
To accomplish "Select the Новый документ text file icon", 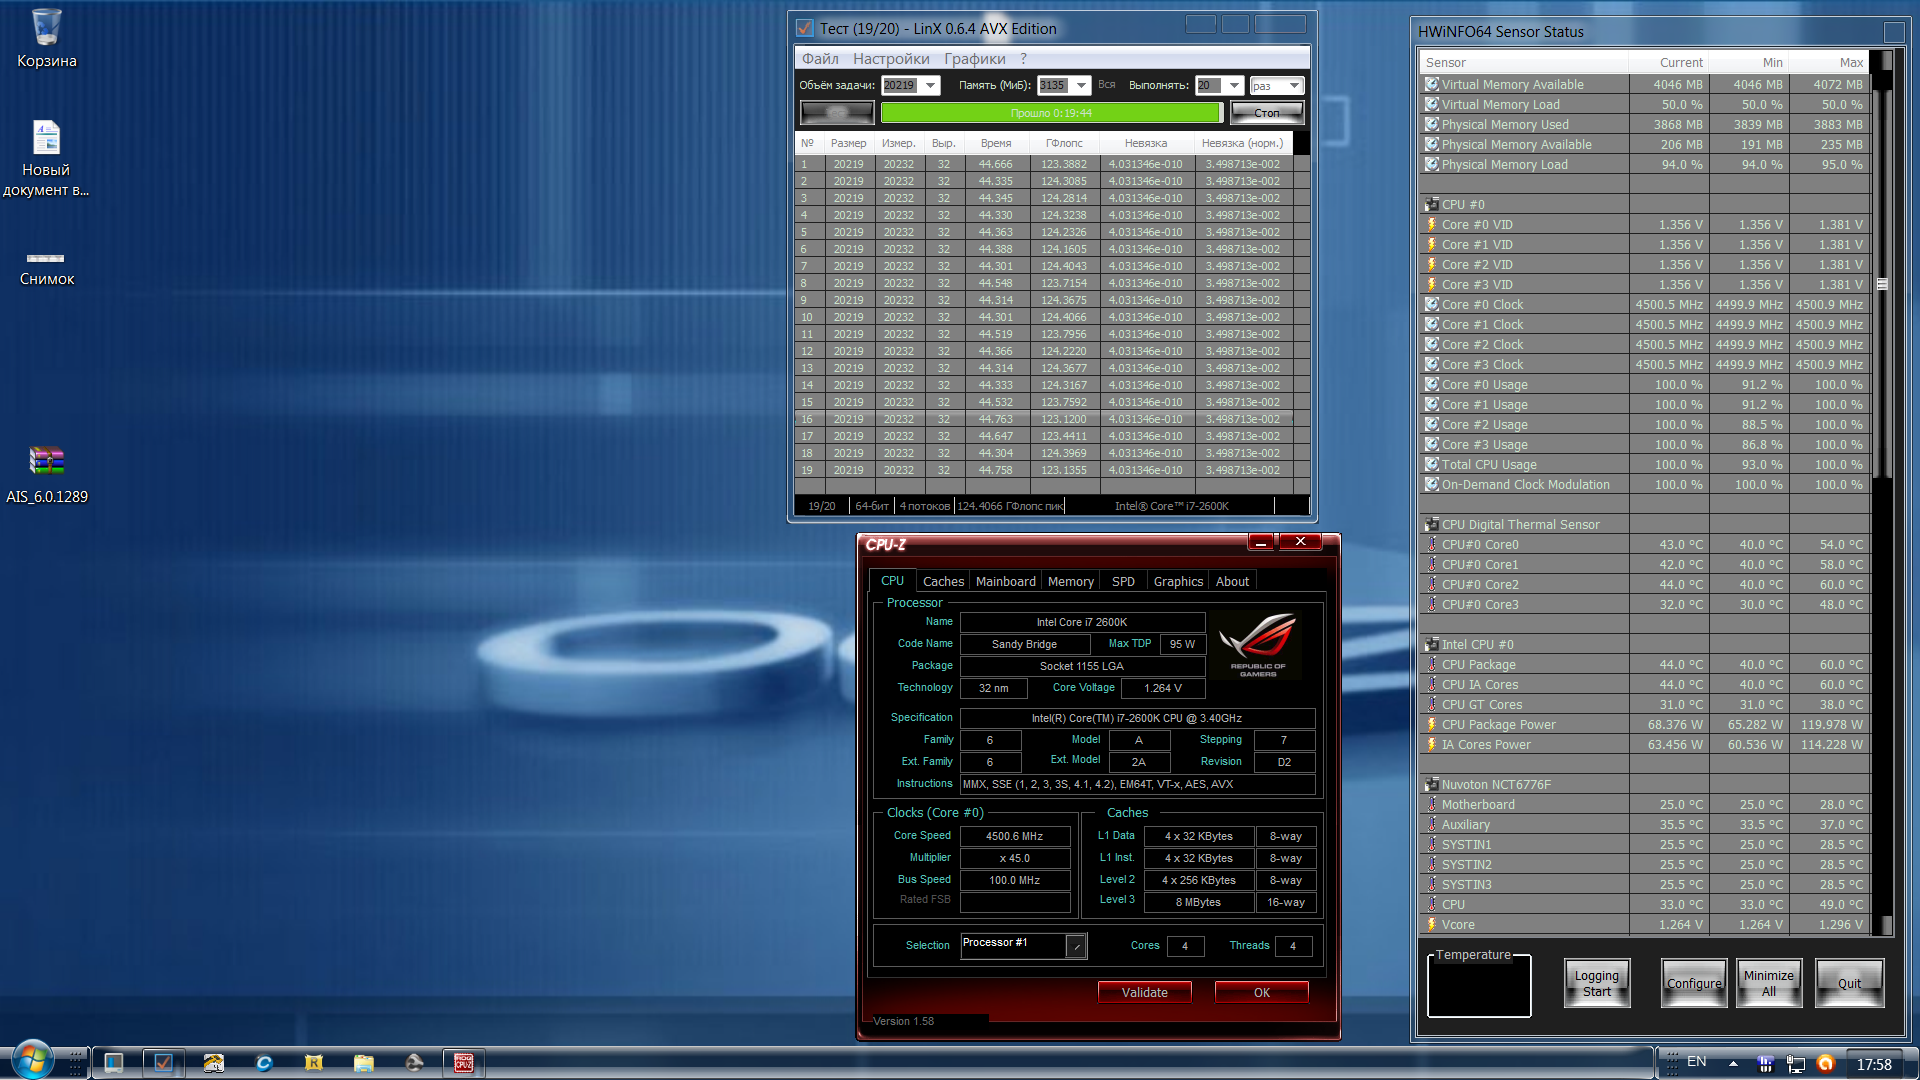I will click(46, 137).
